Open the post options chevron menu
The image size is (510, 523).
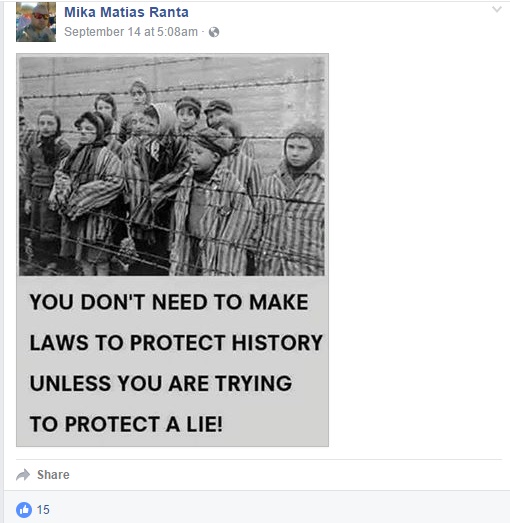coord(497,9)
